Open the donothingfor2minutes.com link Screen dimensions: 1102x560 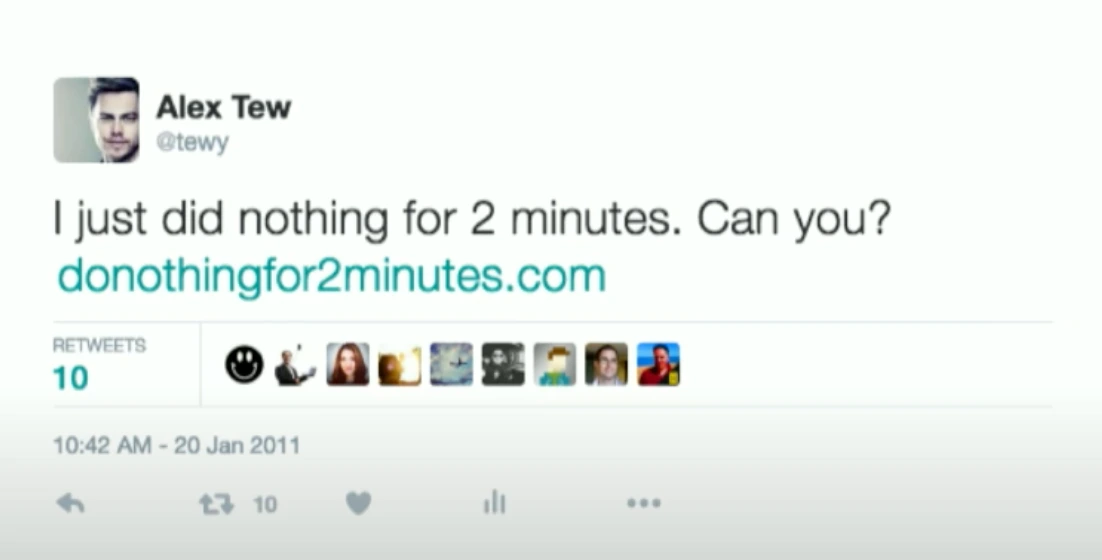coord(331,275)
